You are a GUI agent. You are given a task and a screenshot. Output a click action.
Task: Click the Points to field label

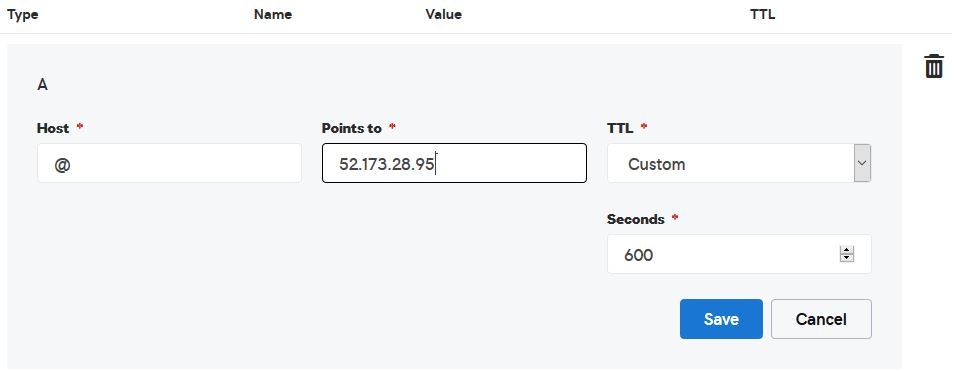(x=352, y=128)
